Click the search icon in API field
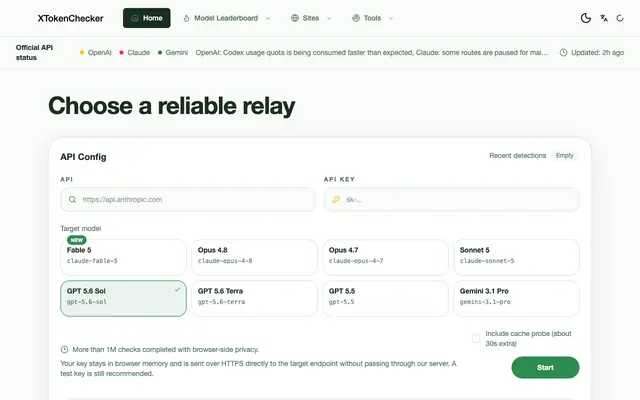 [72, 200]
